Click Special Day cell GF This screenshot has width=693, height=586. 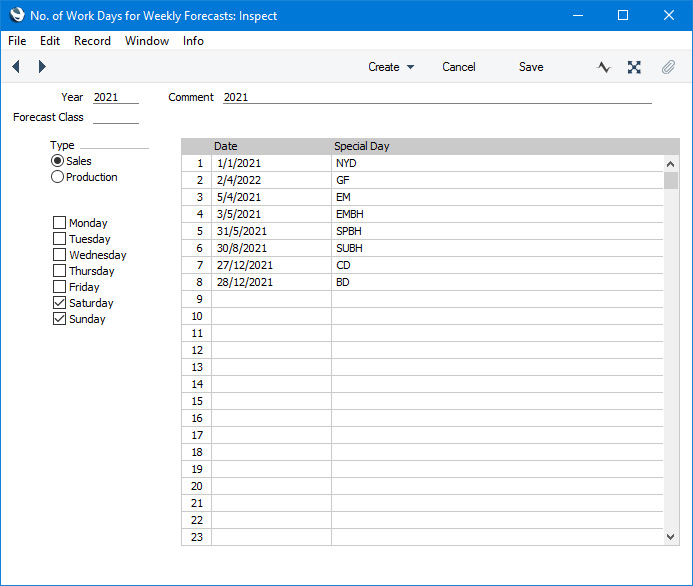(497, 180)
